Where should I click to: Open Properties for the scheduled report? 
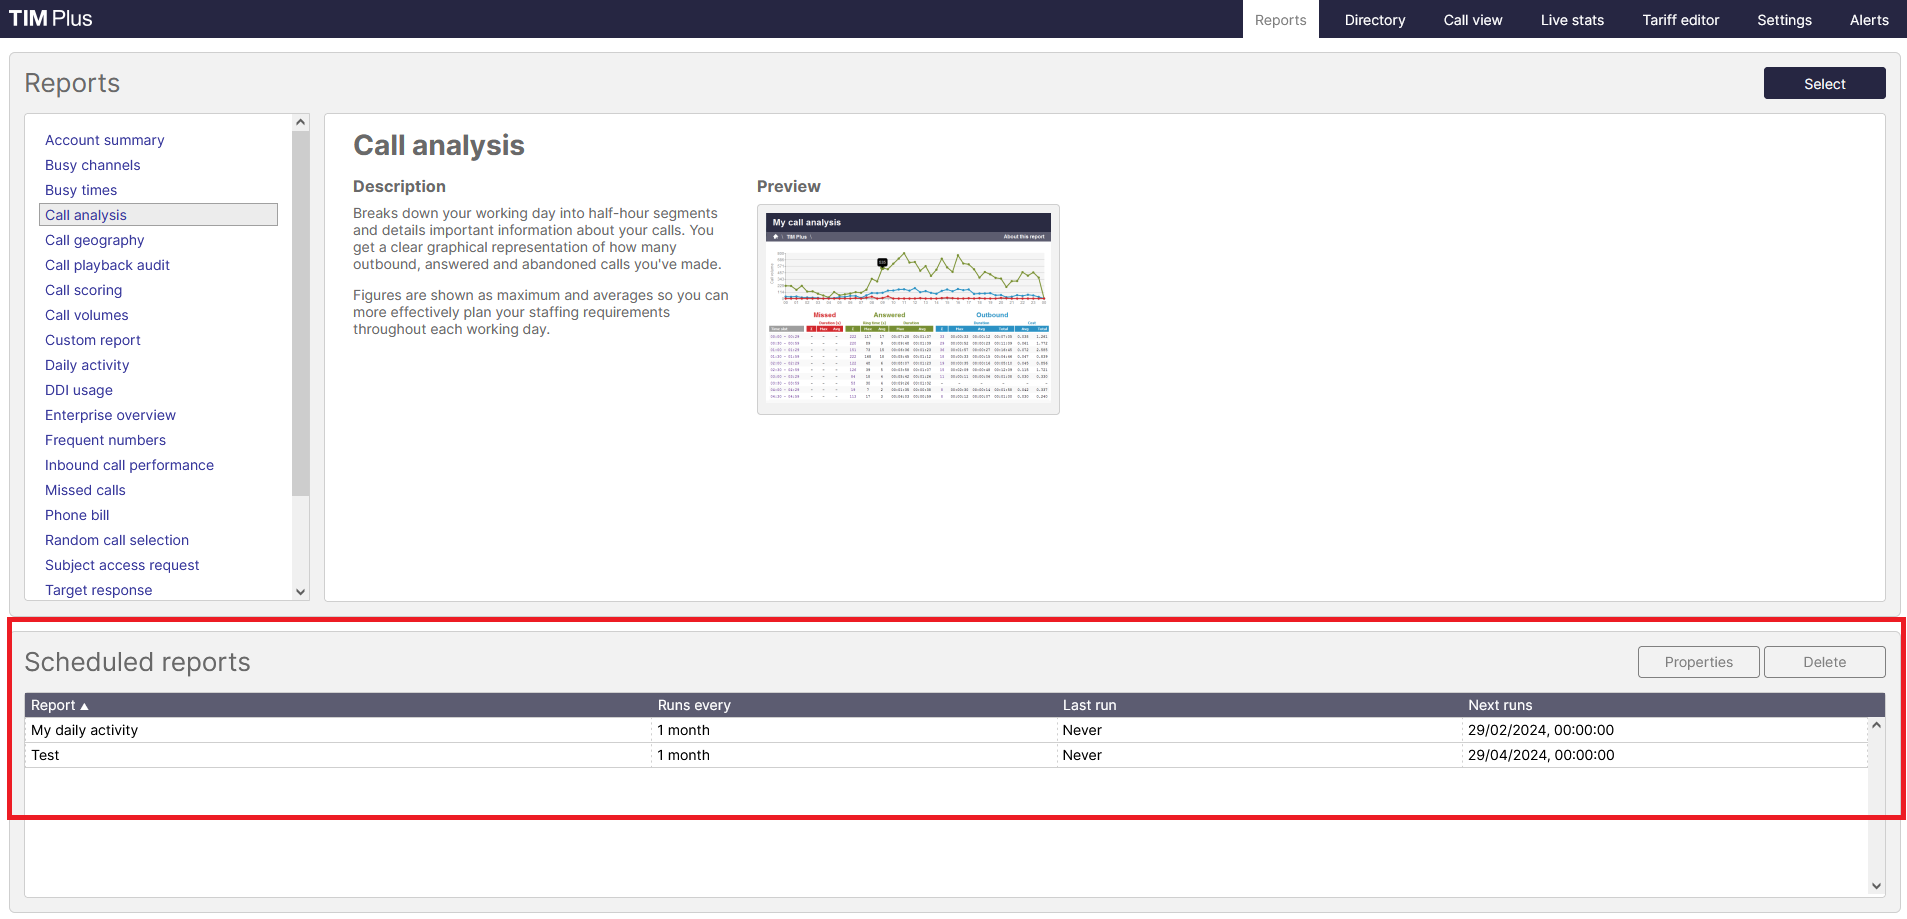(x=1698, y=661)
